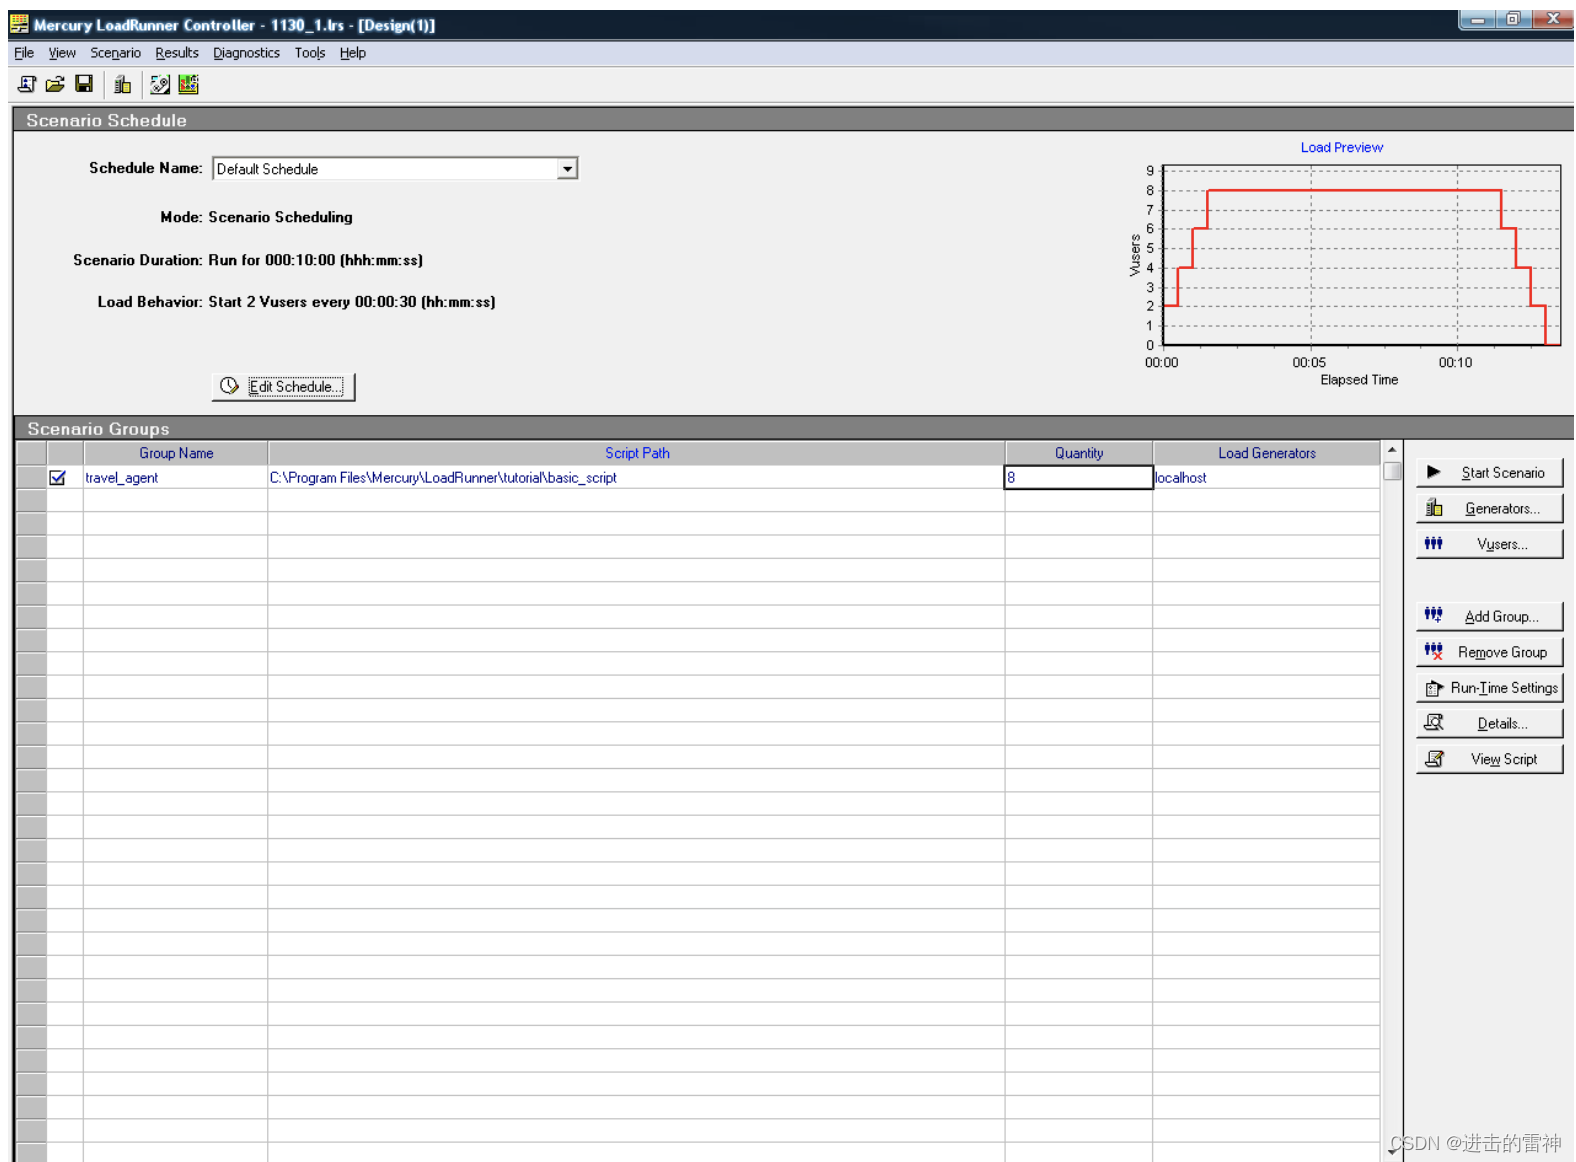
Task: Click the scroll up arrow of groups table
Action: (x=1391, y=450)
